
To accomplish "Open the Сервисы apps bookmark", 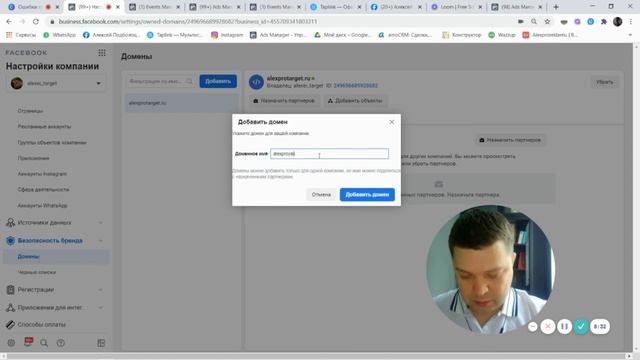I will coord(21,35).
